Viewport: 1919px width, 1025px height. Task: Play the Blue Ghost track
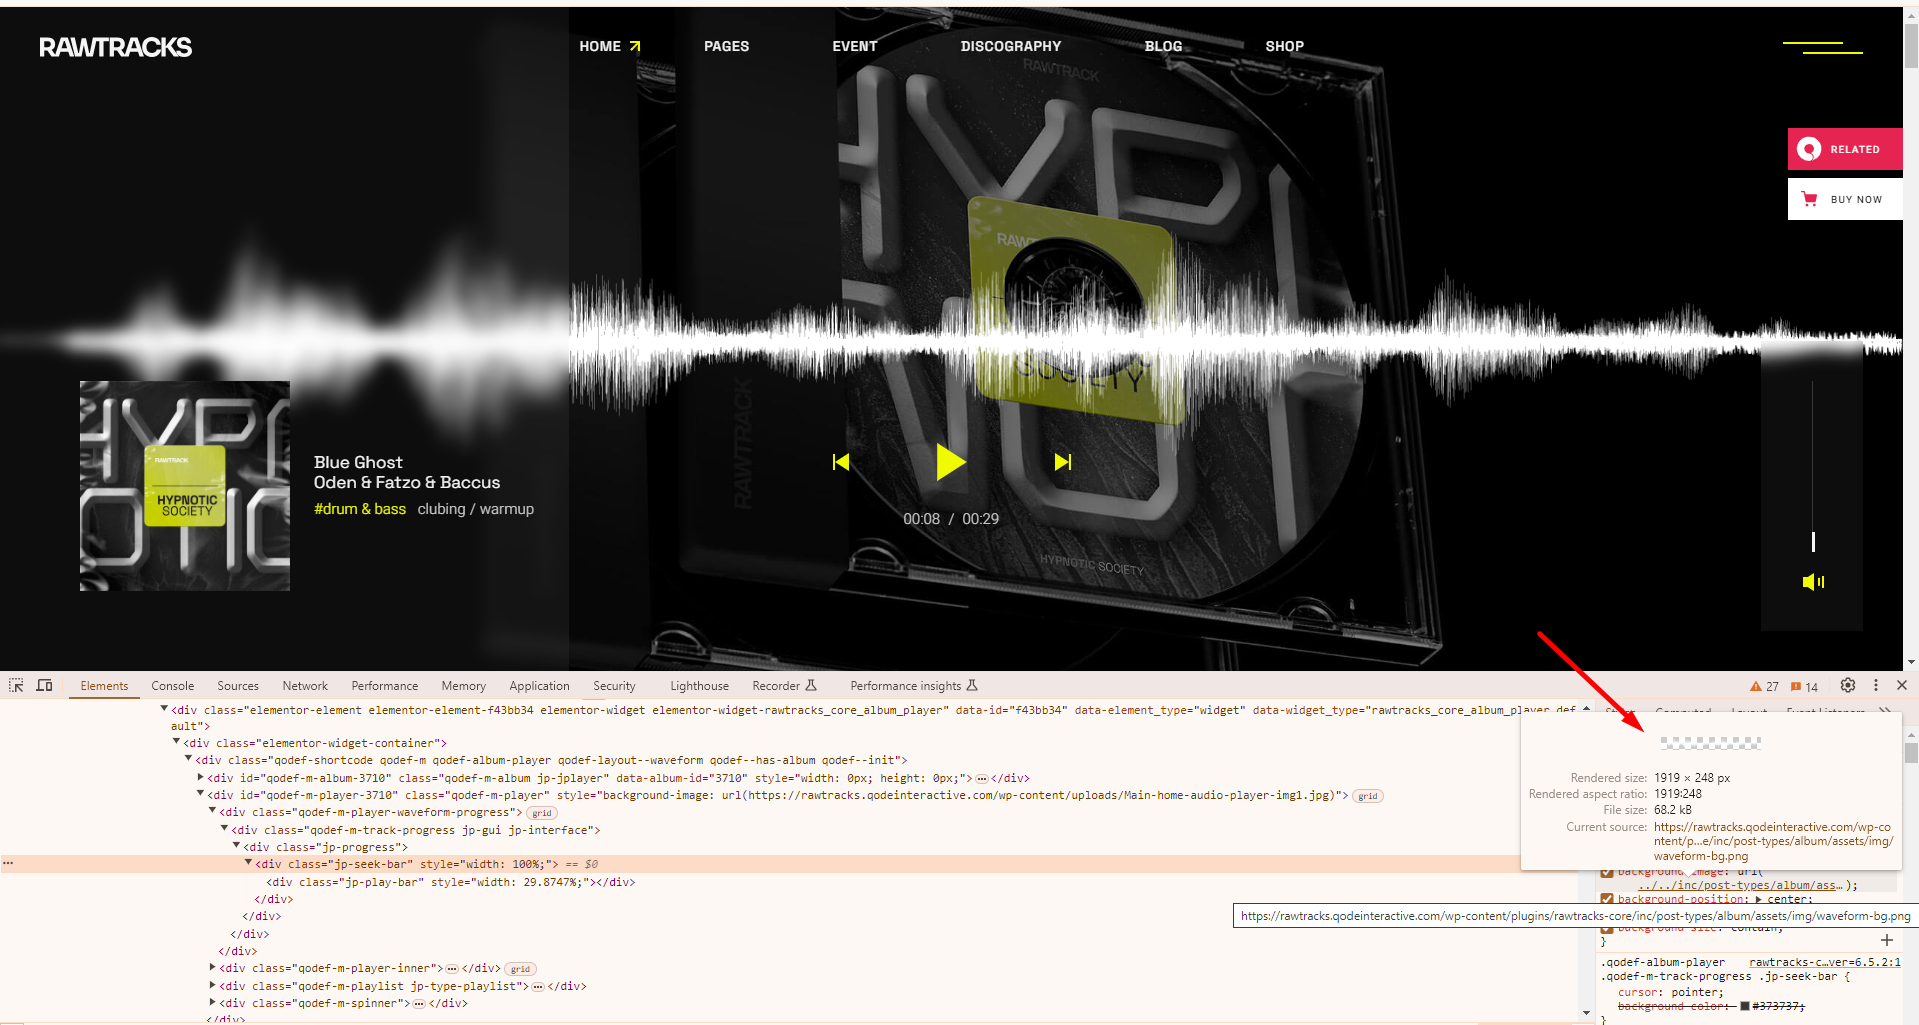950,462
